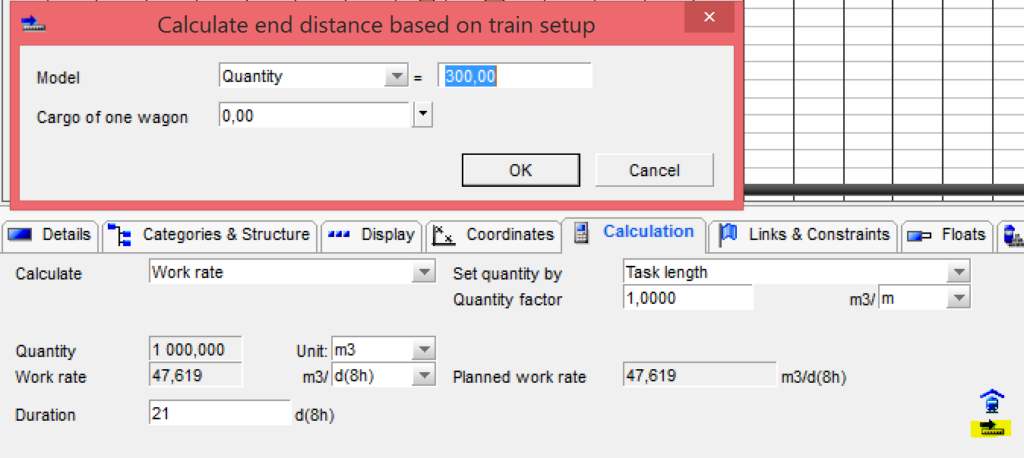Expand the Cargo of one wagon dropdown
This screenshot has width=1024, height=458.
tap(424, 116)
